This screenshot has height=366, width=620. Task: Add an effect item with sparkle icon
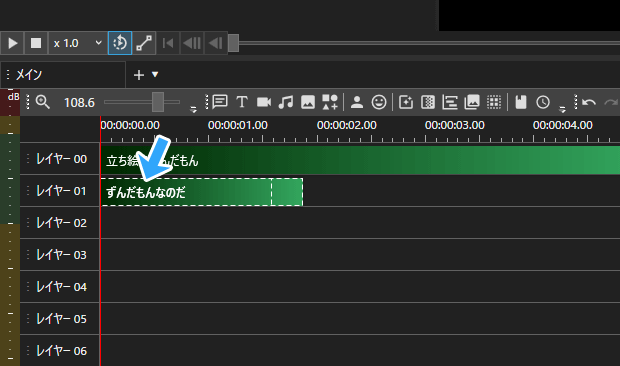(x=406, y=102)
